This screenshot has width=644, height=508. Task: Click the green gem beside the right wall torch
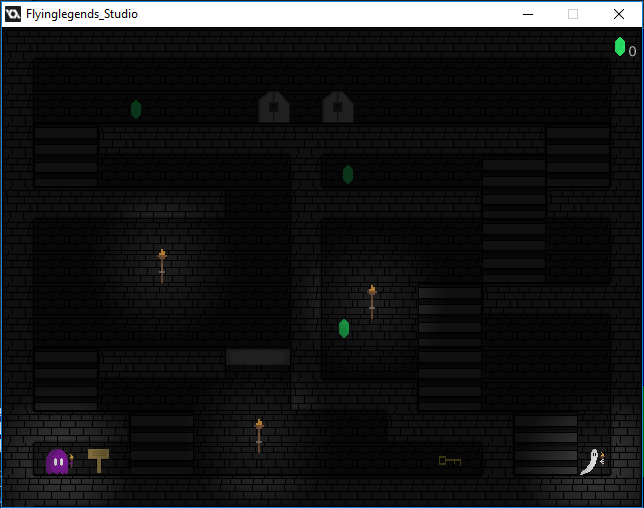click(x=344, y=329)
